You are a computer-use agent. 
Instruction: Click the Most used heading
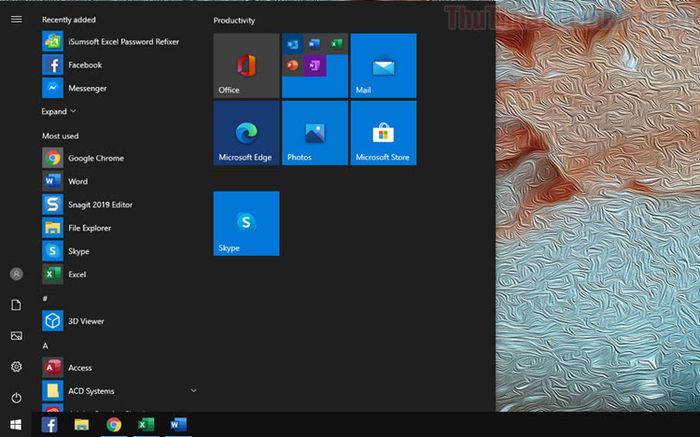[x=60, y=136]
